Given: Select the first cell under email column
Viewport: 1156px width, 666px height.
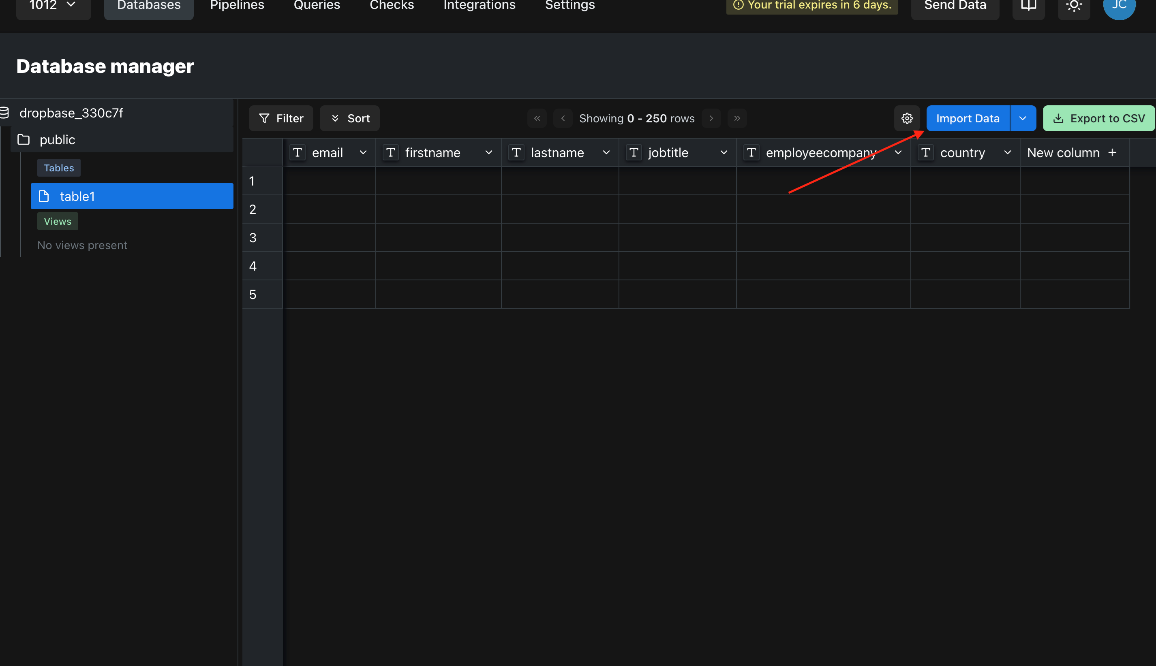Looking at the screenshot, I should coord(330,181).
